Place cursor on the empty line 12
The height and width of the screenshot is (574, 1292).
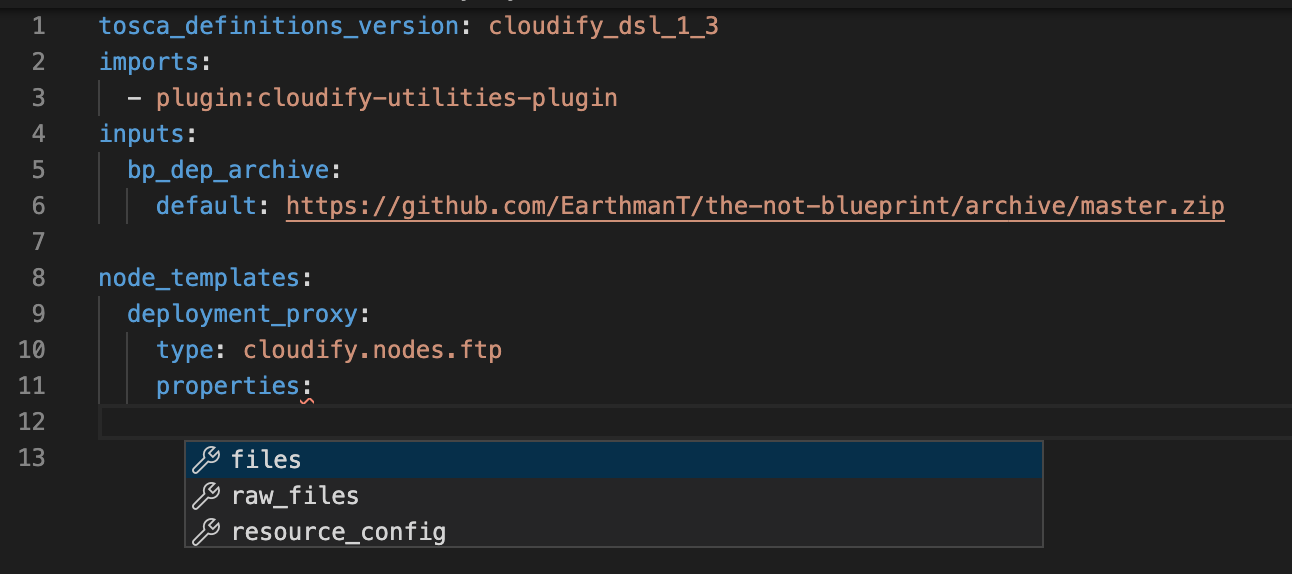695,422
